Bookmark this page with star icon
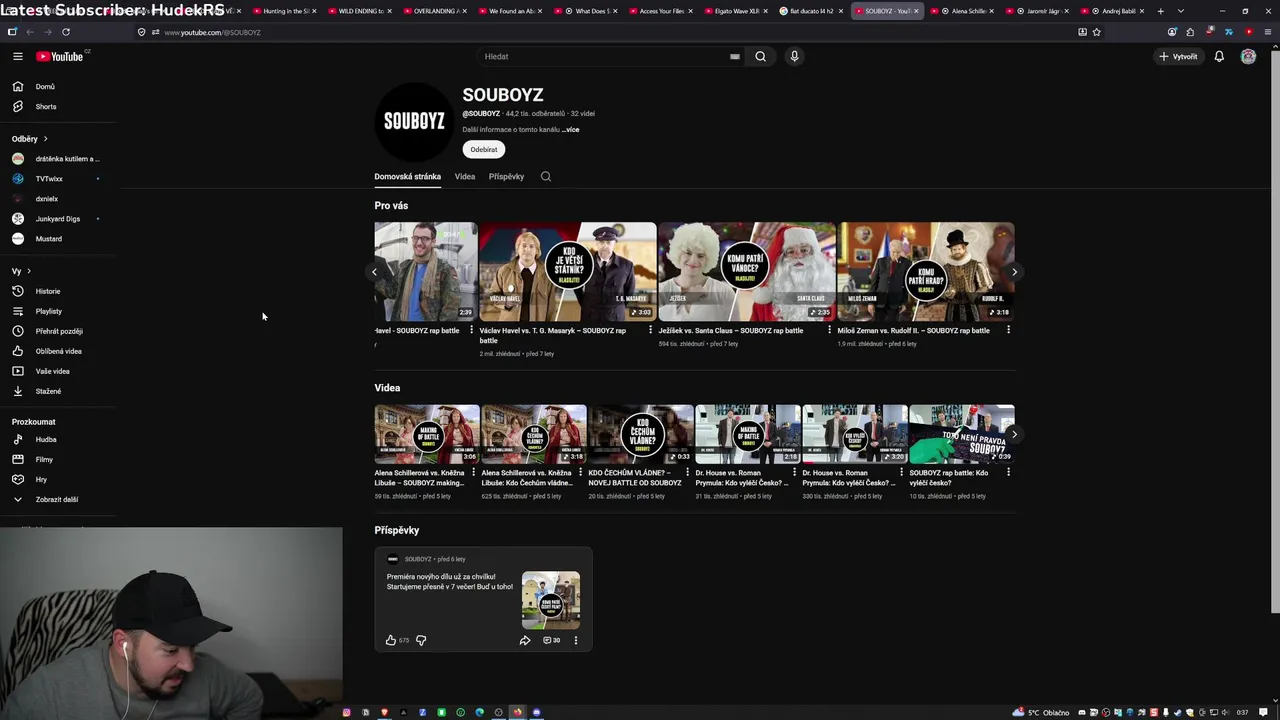Viewport: 1280px width, 720px height. [x=1097, y=32]
